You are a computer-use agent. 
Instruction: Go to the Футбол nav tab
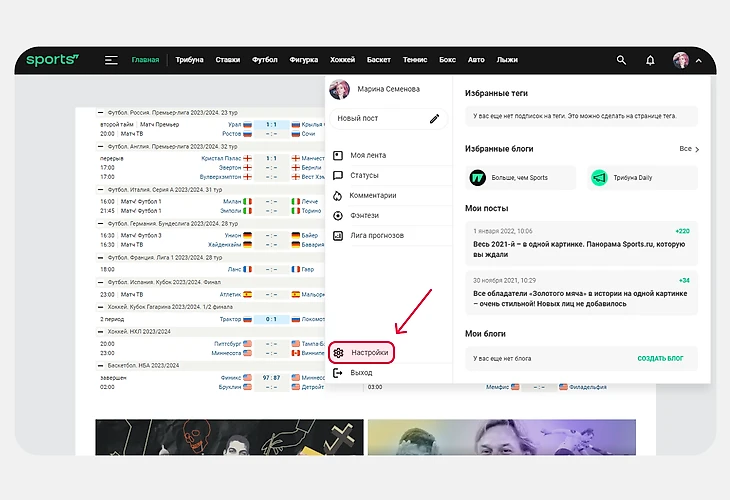pyautogui.click(x=265, y=60)
